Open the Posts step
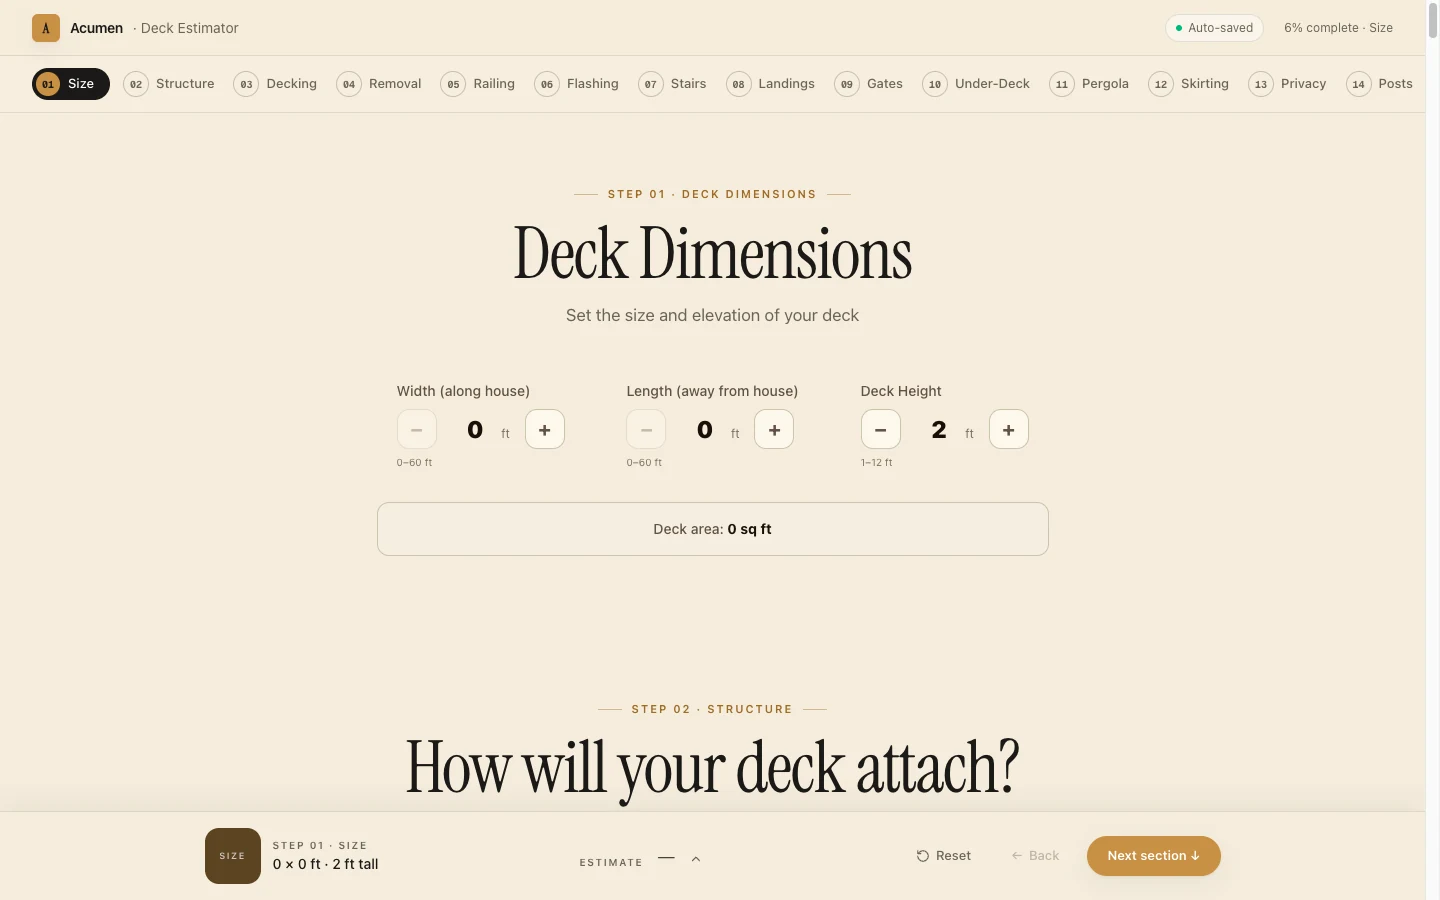This screenshot has height=900, width=1440. (1381, 84)
